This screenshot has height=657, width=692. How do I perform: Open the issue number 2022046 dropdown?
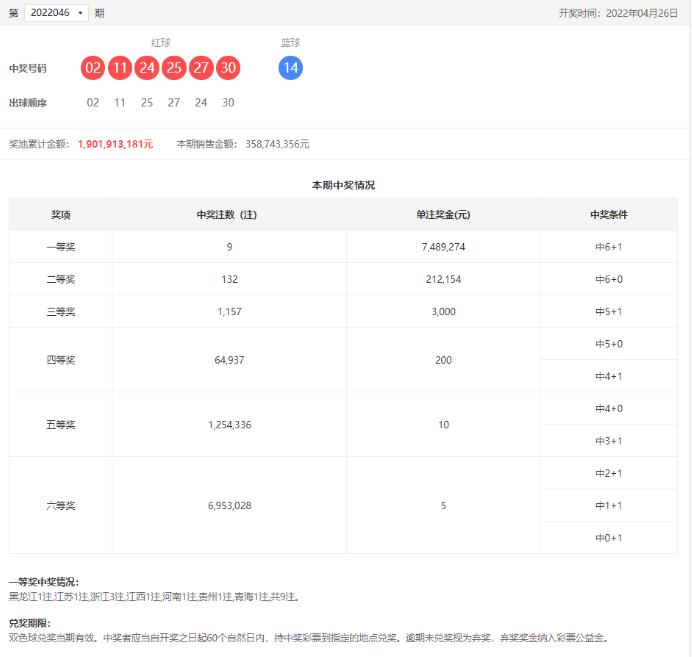coord(56,13)
